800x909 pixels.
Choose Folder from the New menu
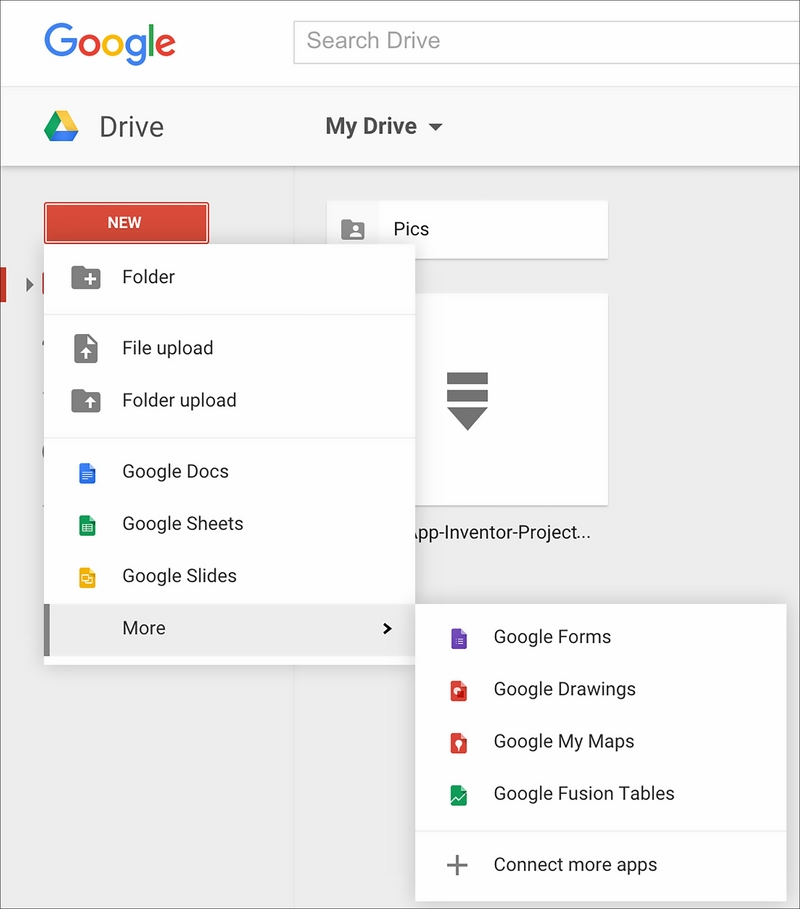(x=150, y=276)
